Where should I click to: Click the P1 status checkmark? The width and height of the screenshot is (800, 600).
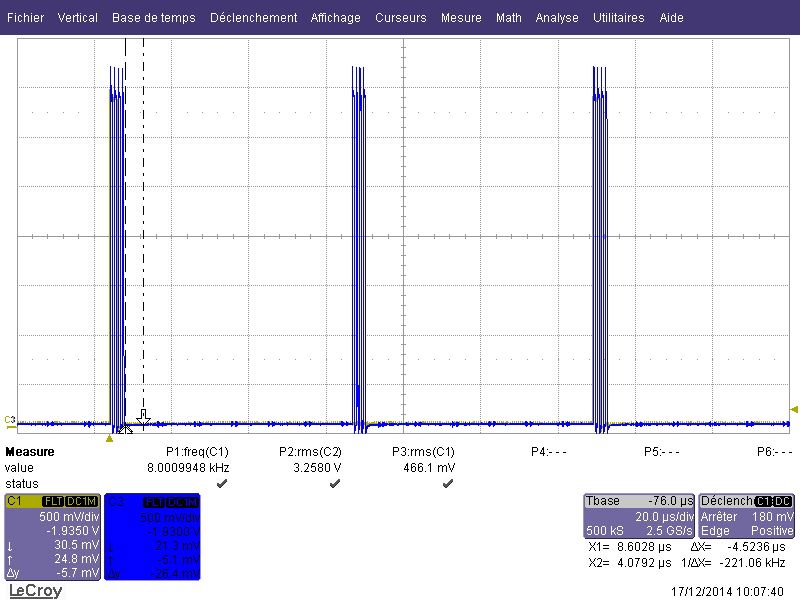[x=222, y=483]
